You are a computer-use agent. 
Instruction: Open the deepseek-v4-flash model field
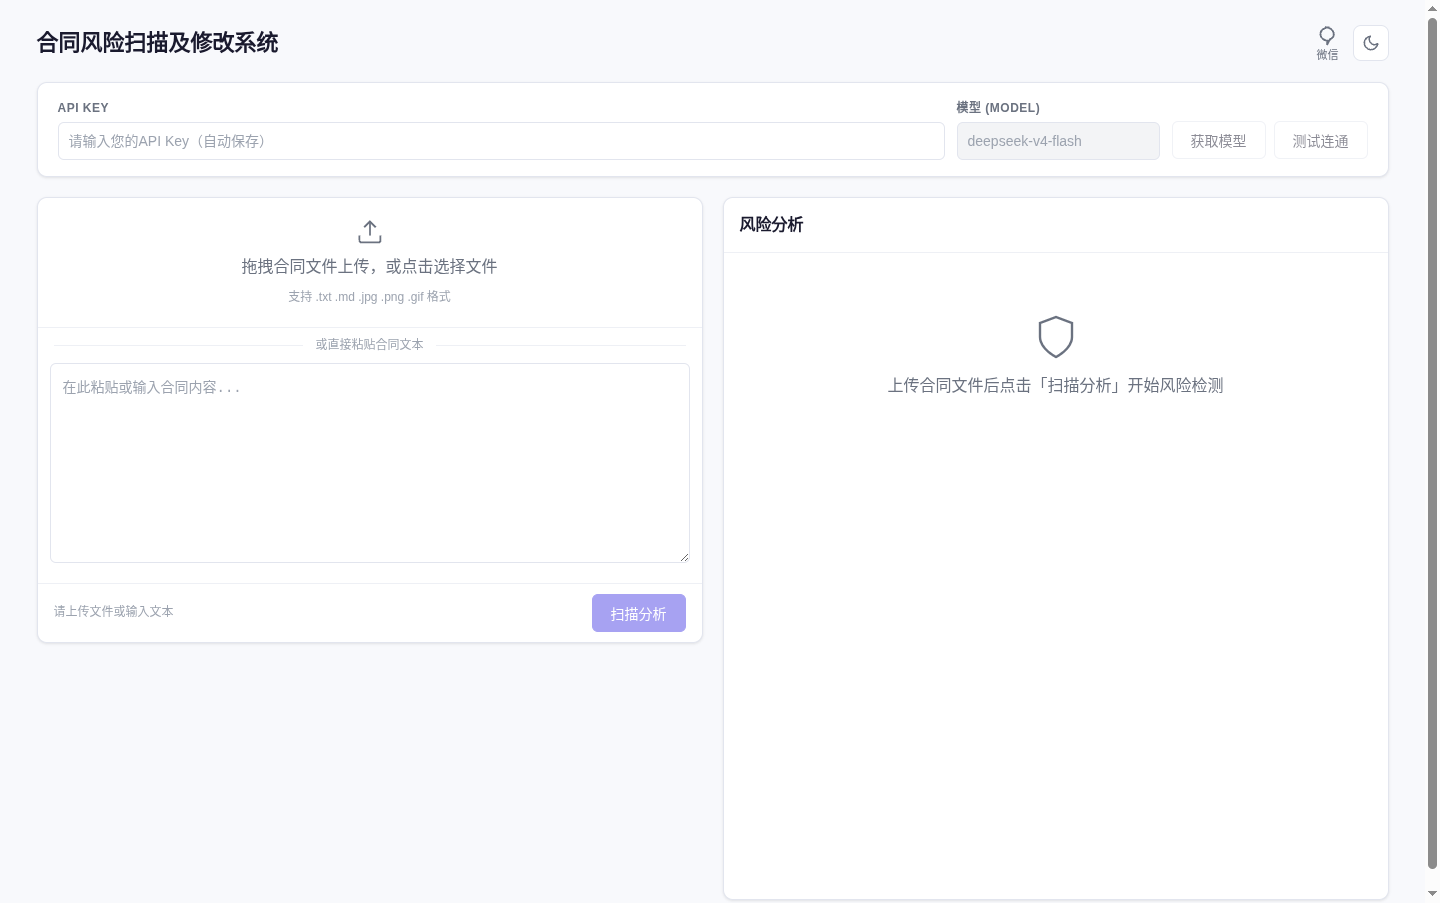click(x=1058, y=141)
